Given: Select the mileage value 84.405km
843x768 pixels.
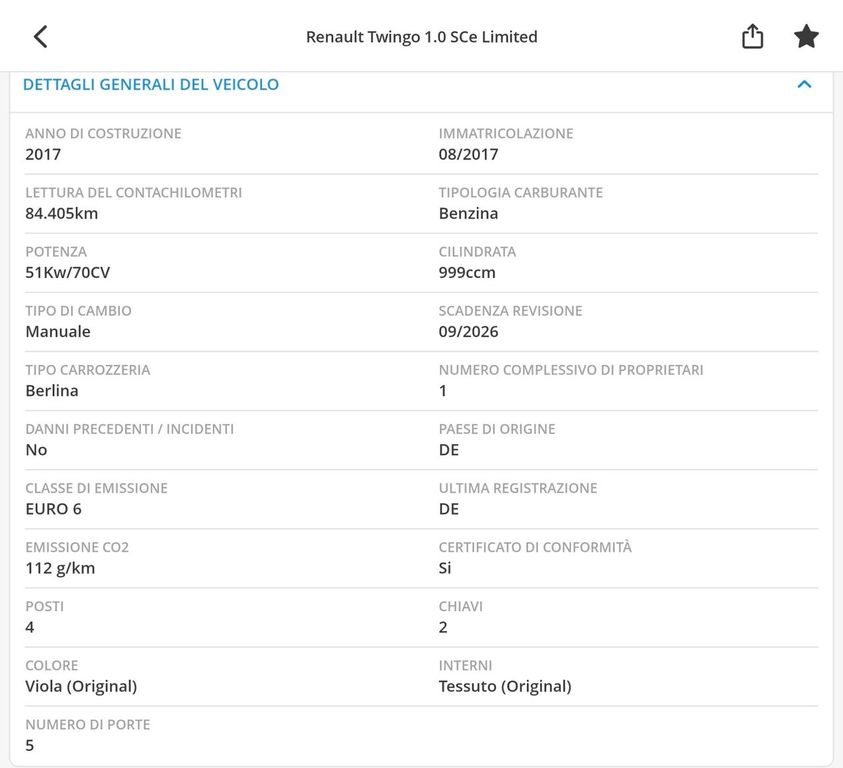Looking at the screenshot, I should (62, 214).
